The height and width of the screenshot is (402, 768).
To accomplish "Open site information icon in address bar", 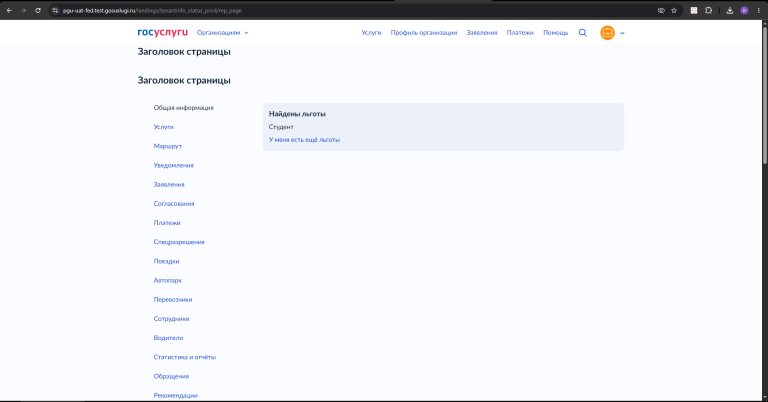I will (x=55, y=10).
